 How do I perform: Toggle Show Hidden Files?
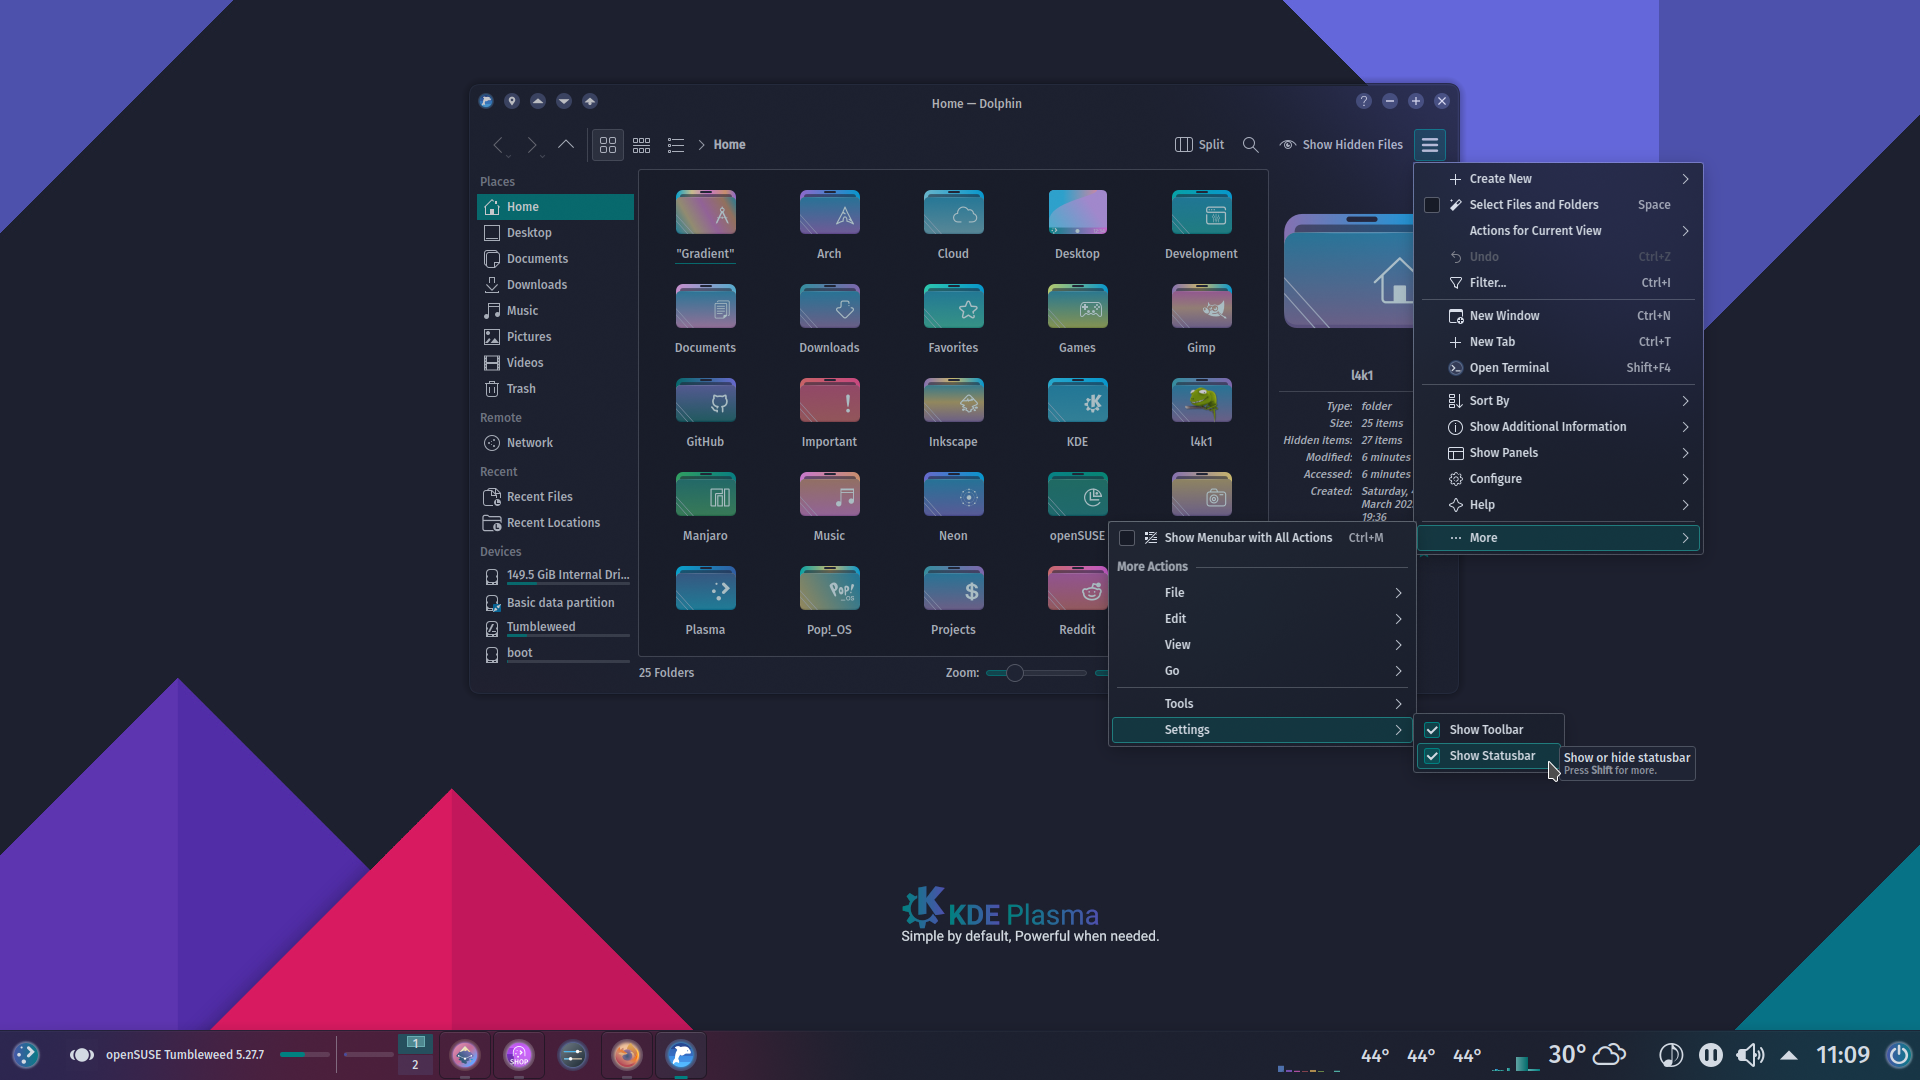pos(1341,145)
